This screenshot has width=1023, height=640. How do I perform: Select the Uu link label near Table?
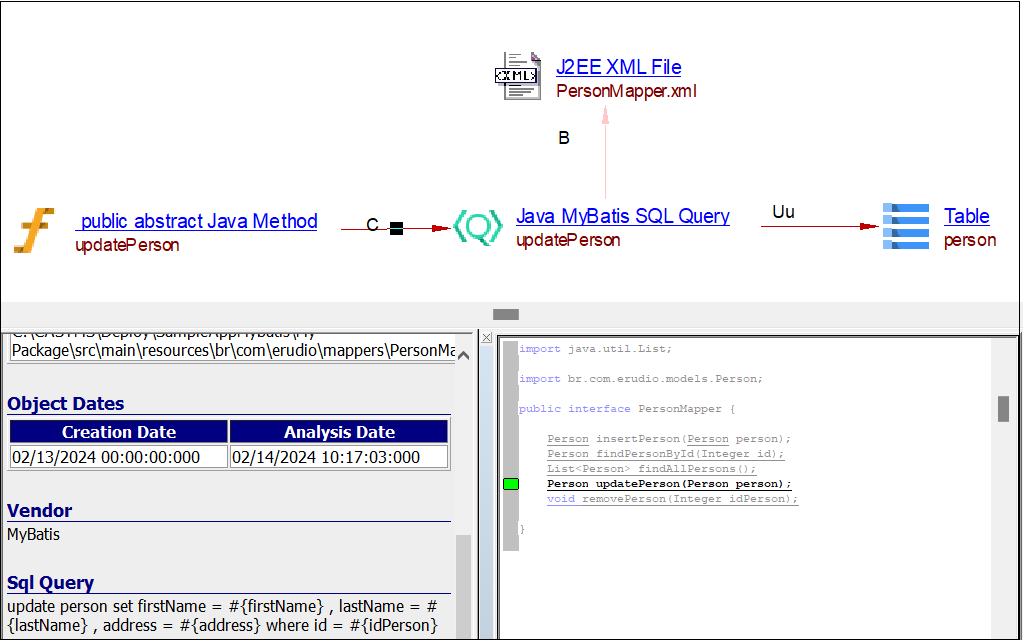point(783,212)
